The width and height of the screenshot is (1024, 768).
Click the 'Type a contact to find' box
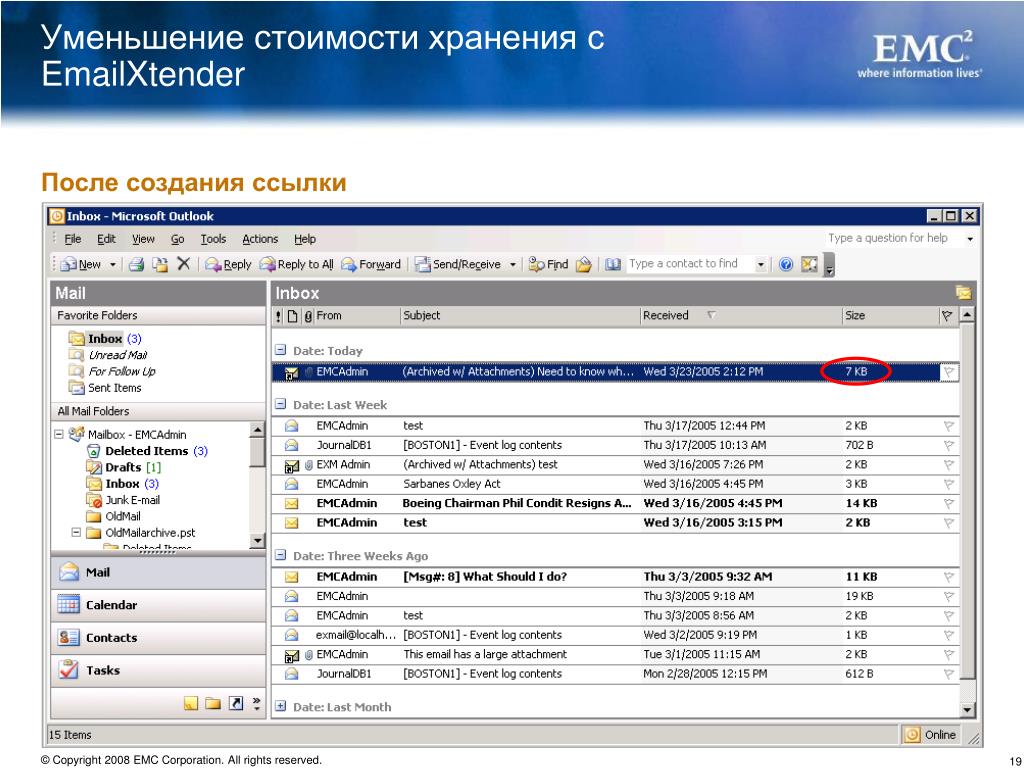[x=689, y=264]
